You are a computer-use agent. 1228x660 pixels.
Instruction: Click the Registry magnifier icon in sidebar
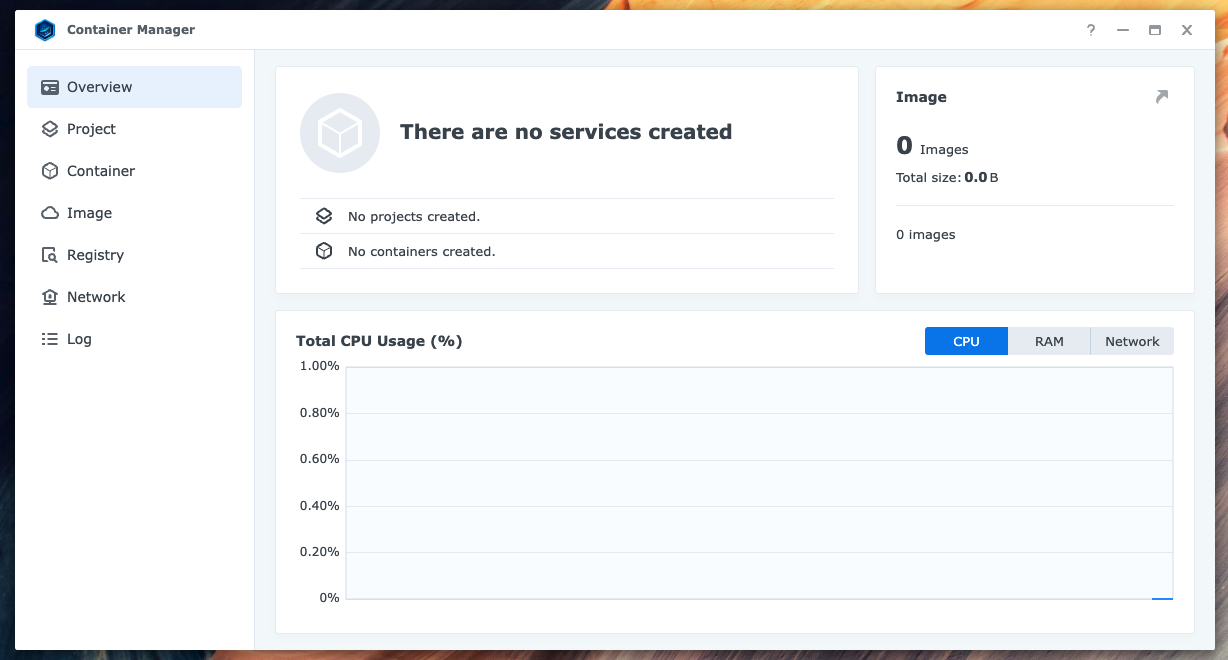[x=49, y=255]
